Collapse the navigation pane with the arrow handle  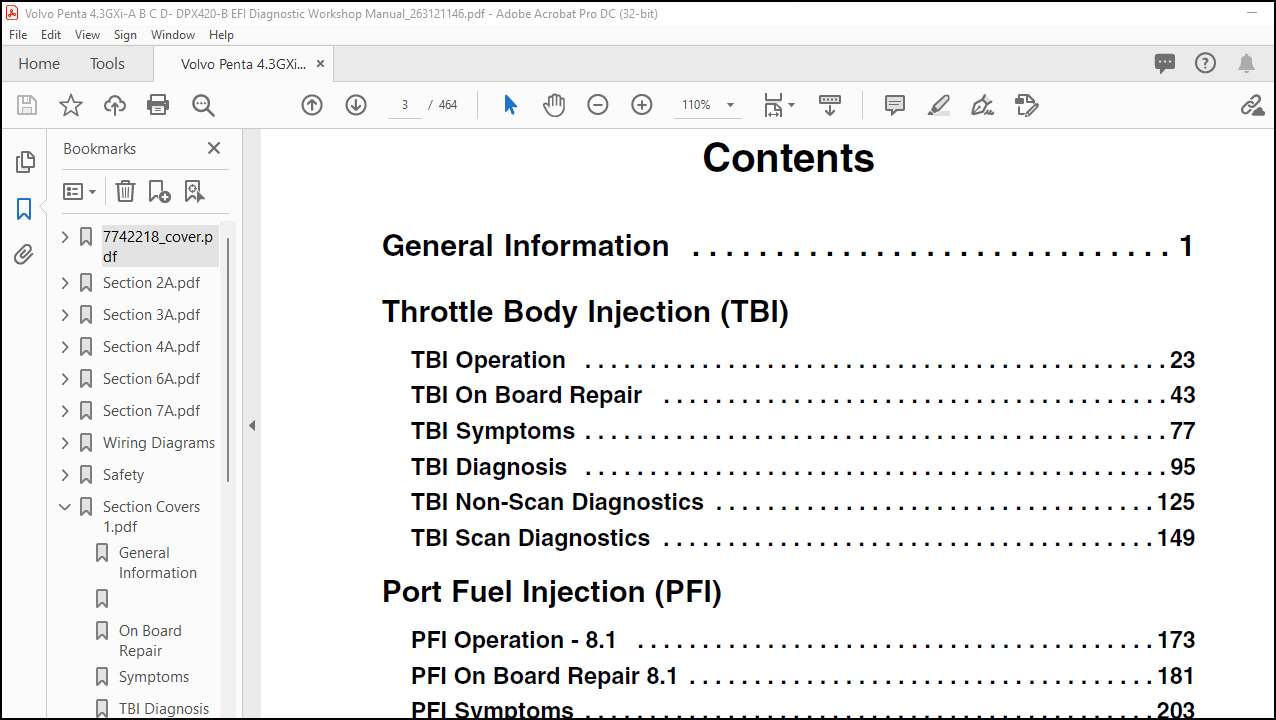[252, 425]
